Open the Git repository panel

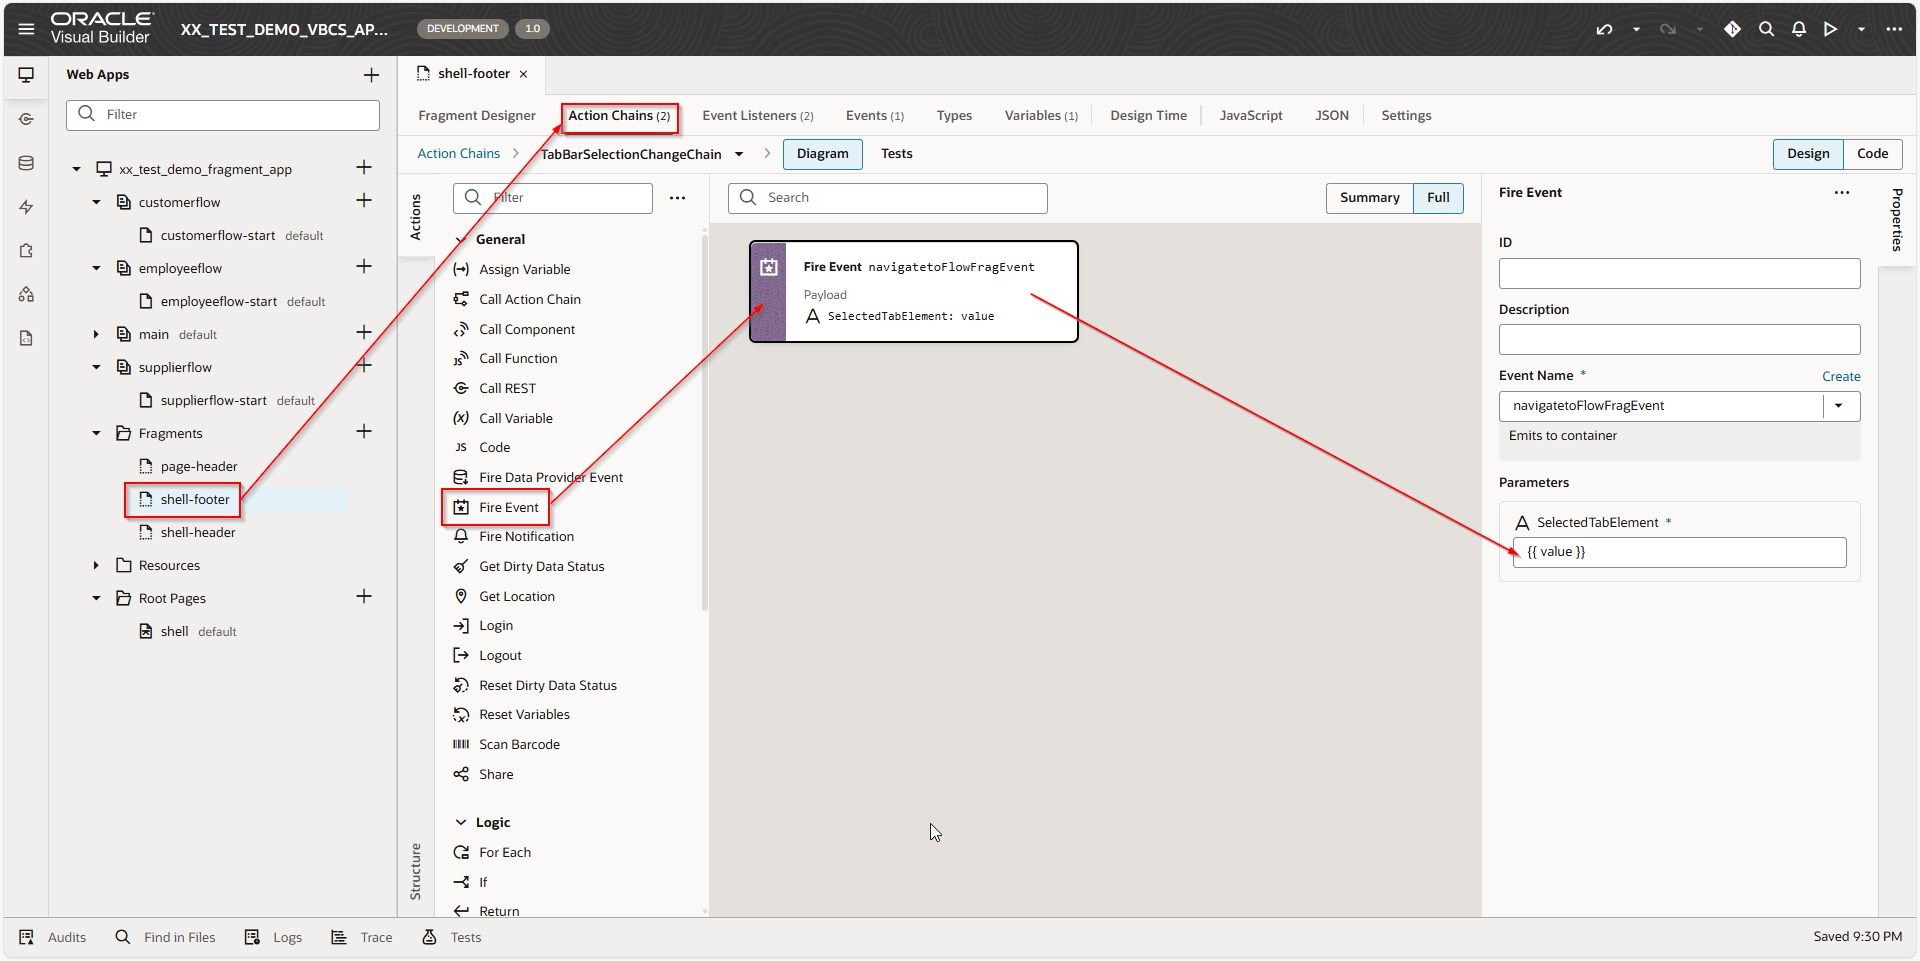tap(1732, 29)
